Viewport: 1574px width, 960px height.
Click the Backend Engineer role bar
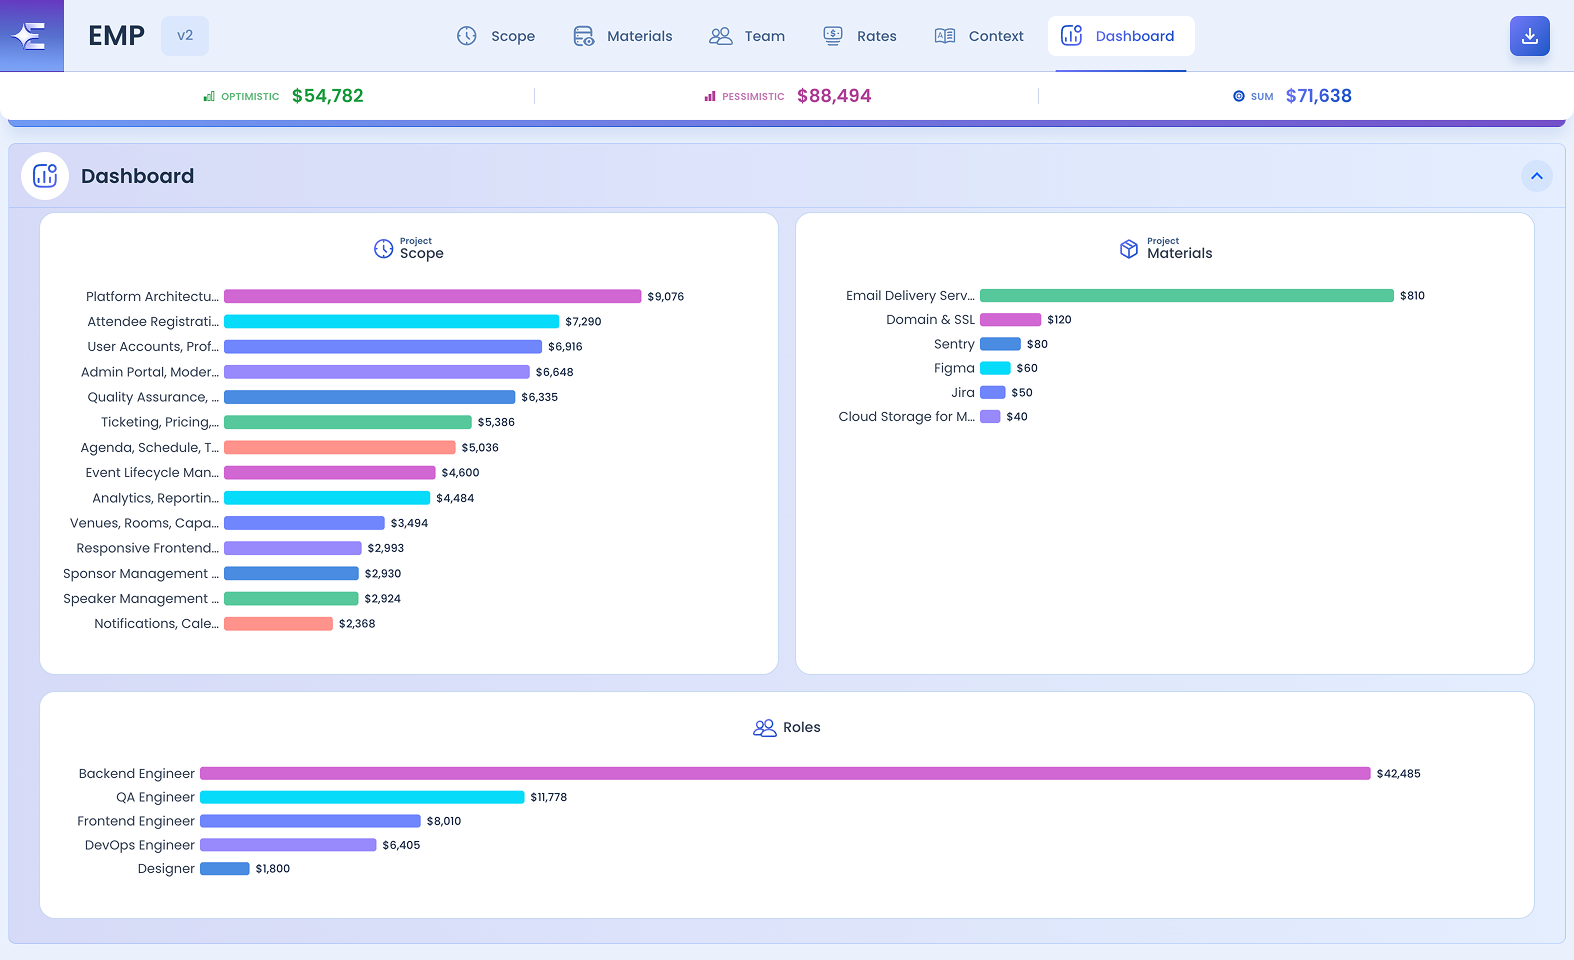click(785, 774)
